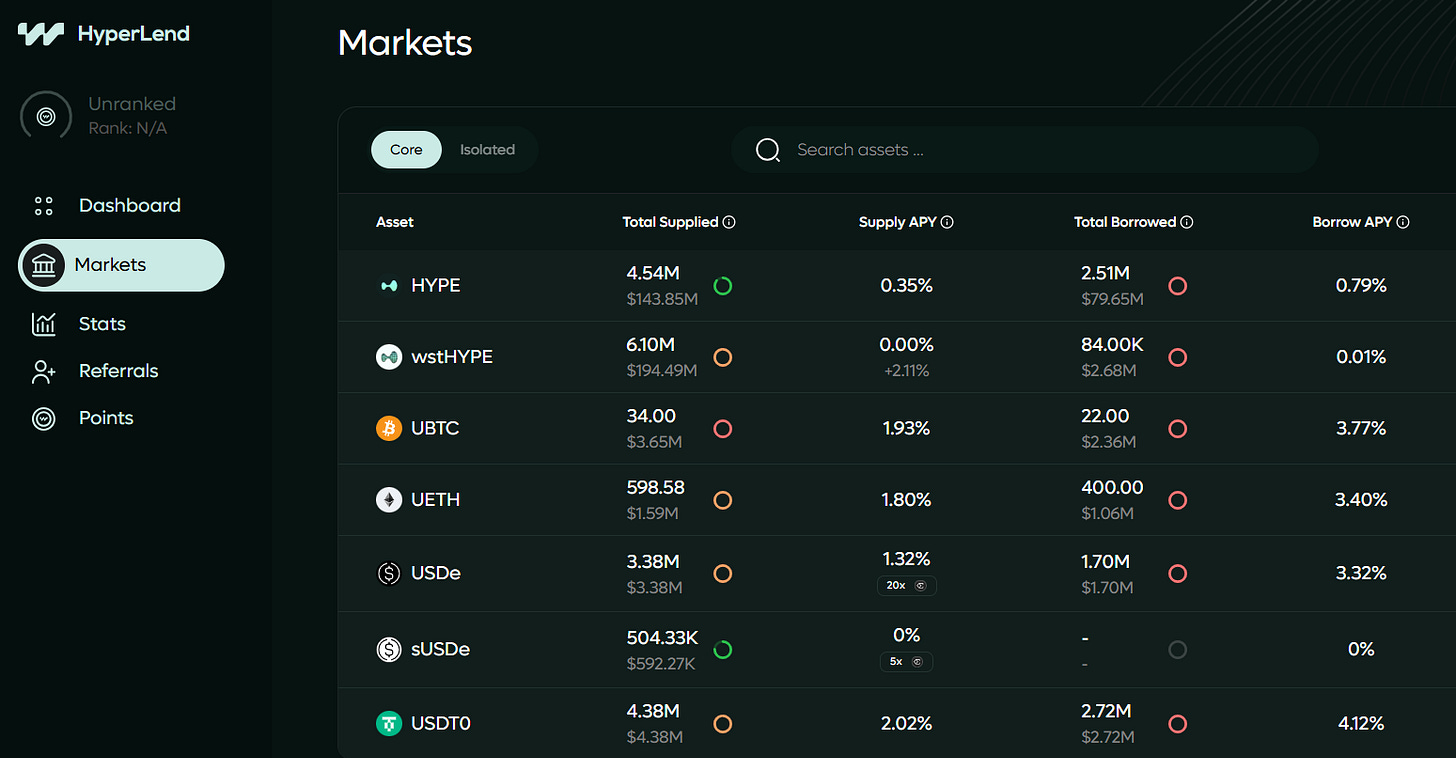
Task: Click USDT0 borrow cap ring indicator
Action: [1178, 723]
